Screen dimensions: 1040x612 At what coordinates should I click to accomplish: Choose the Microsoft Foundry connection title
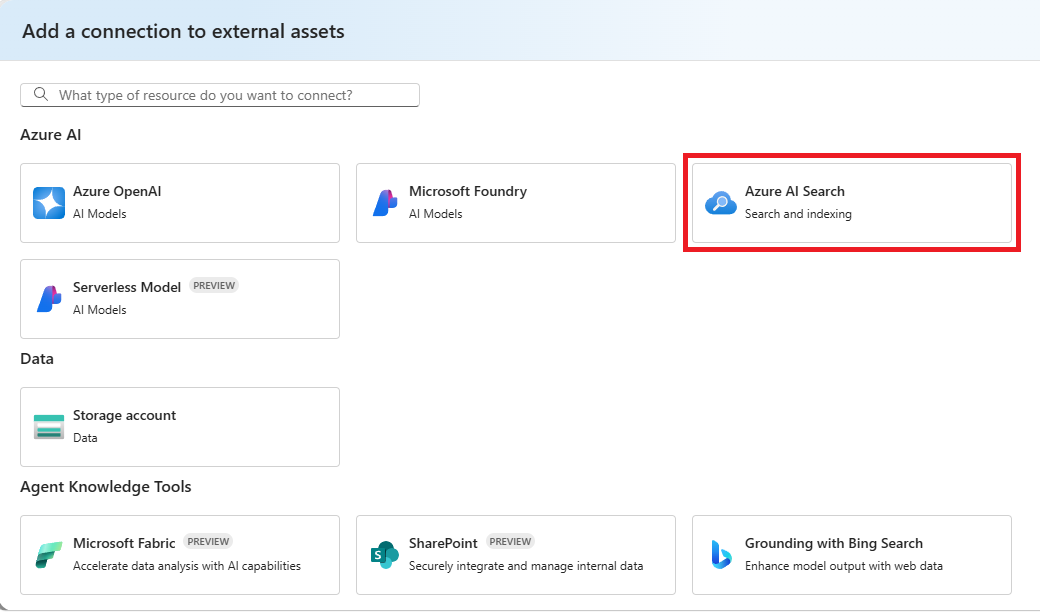click(468, 192)
